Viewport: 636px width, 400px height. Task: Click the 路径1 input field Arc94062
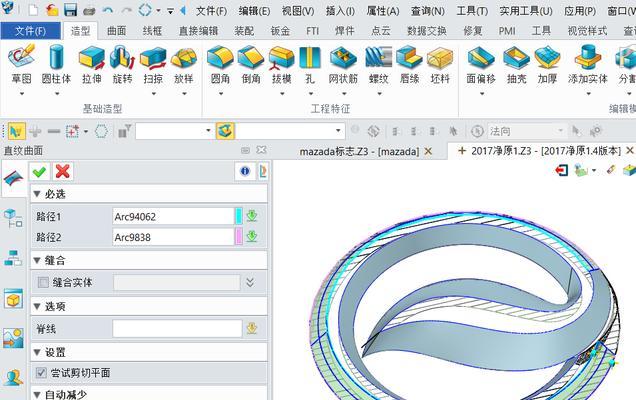click(x=173, y=216)
